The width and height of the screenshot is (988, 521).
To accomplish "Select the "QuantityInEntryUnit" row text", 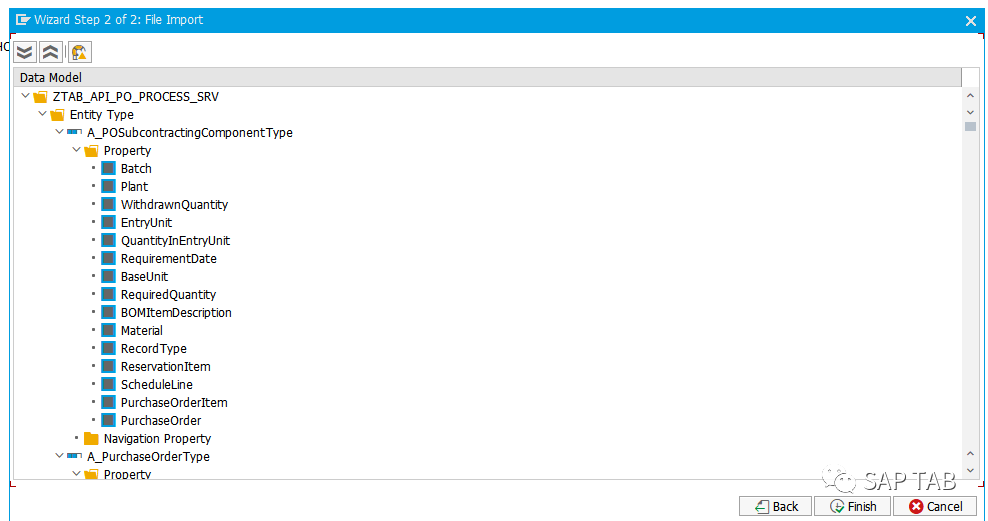I will 175,240.
